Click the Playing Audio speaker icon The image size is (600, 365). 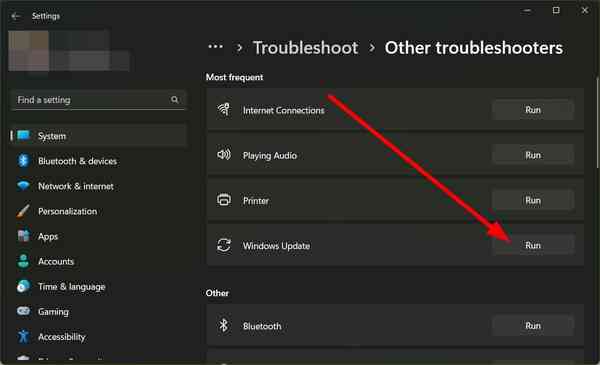(224, 155)
